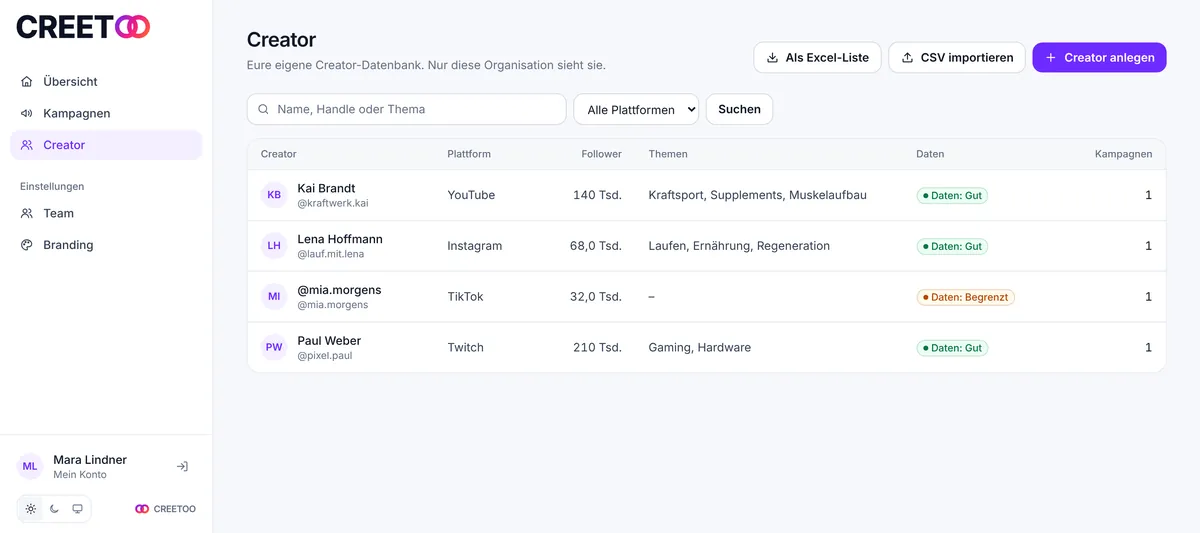The image size is (1200, 533).
Task: Click the Twitch platform cell
Action: tap(465, 348)
